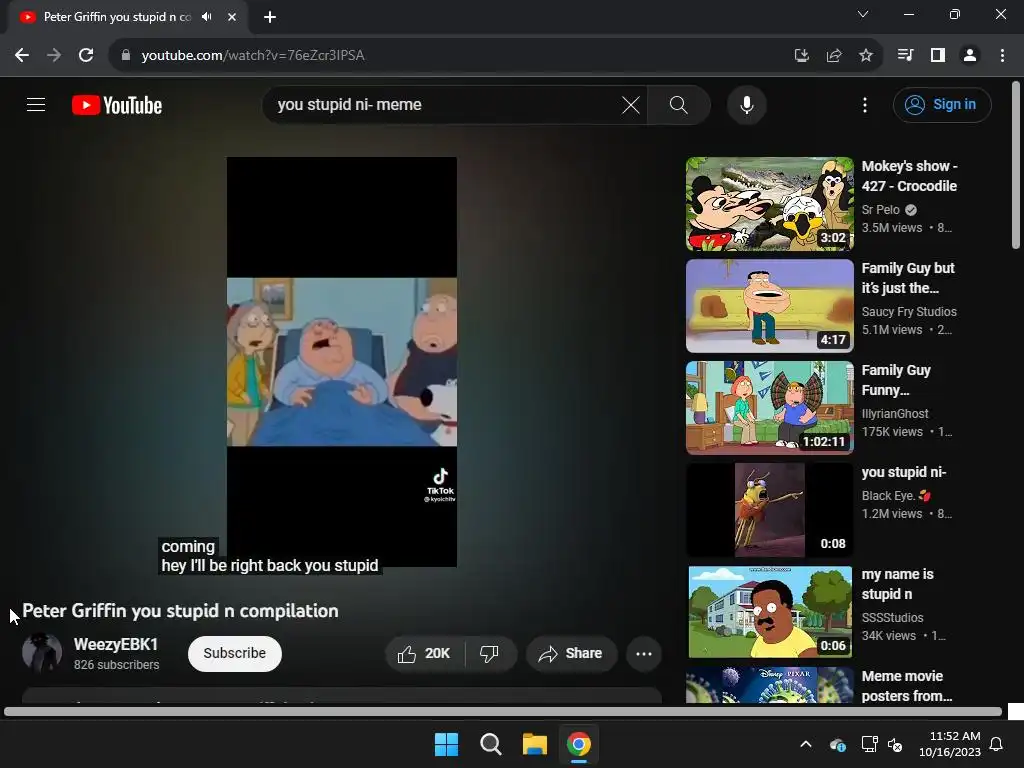The height and width of the screenshot is (768, 1024).
Task: Go back with browser back arrow
Action: tap(22, 56)
